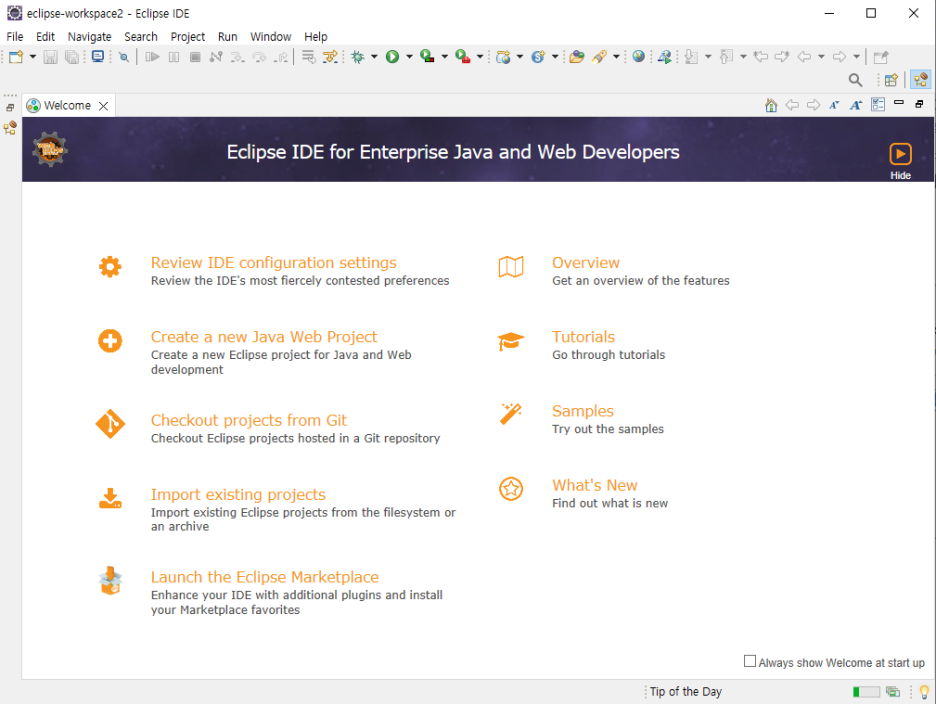
Task: Open Create a new Java Web Project
Action: [264, 337]
